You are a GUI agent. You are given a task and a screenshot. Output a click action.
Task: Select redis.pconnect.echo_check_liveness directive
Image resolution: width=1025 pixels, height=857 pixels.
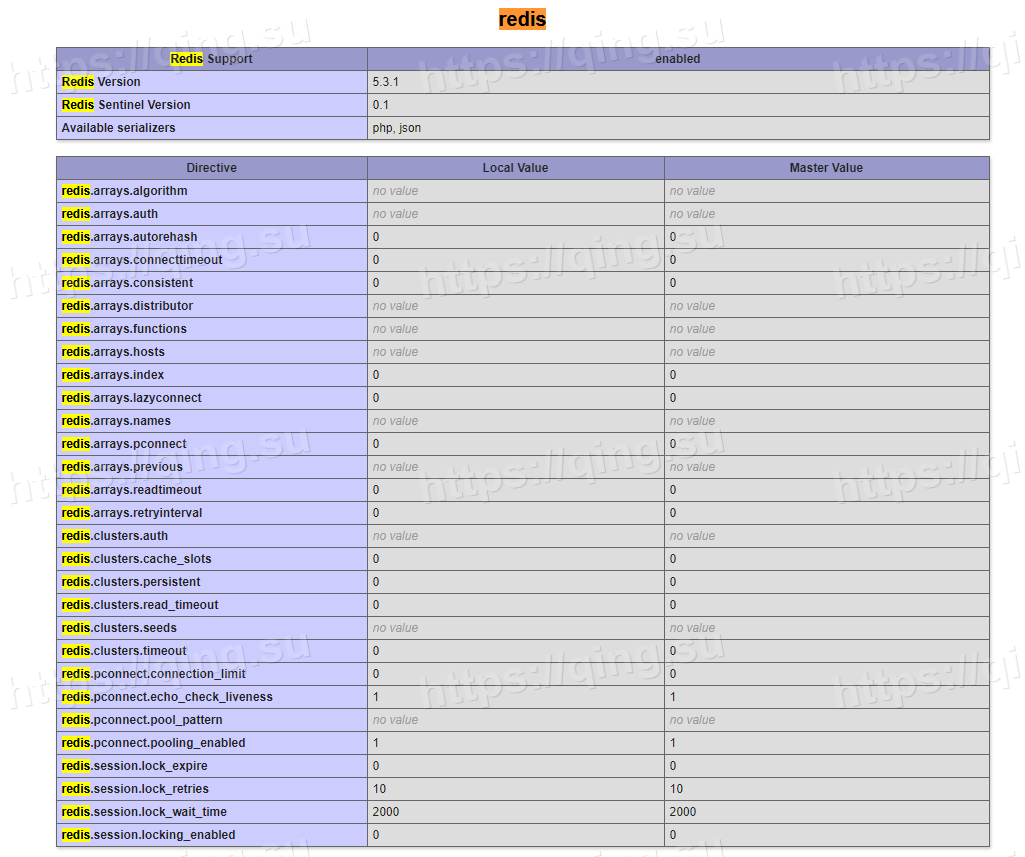pyautogui.click(x=167, y=697)
